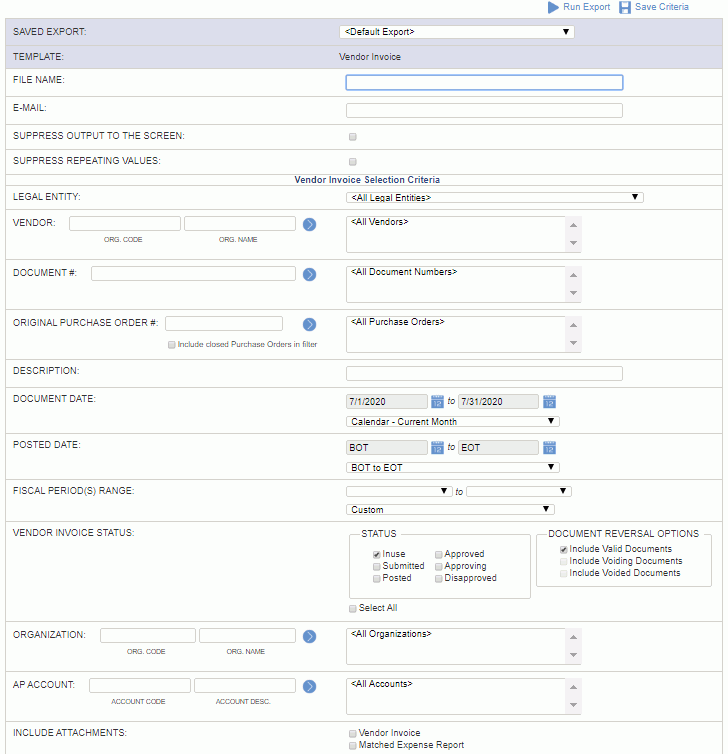Image resolution: width=728 pixels, height=754 pixels.
Task: Check the Approving status checkbox
Action: coord(439,566)
